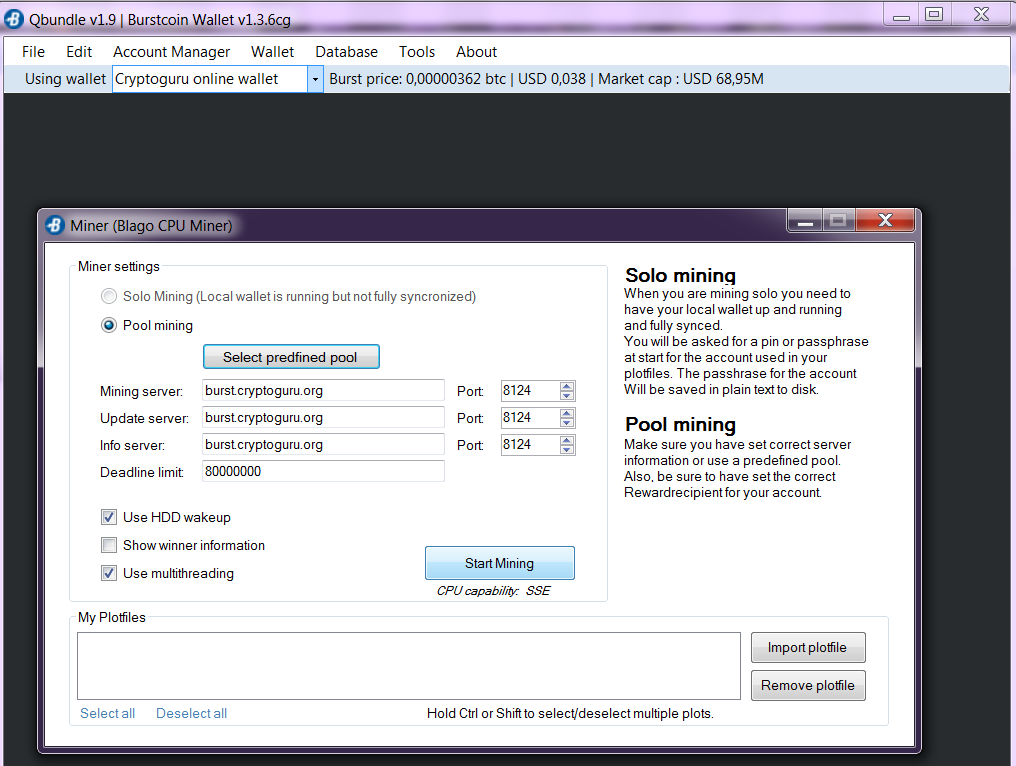Close the Qbundle main window
The height and width of the screenshot is (766, 1016).
pos(982,14)
